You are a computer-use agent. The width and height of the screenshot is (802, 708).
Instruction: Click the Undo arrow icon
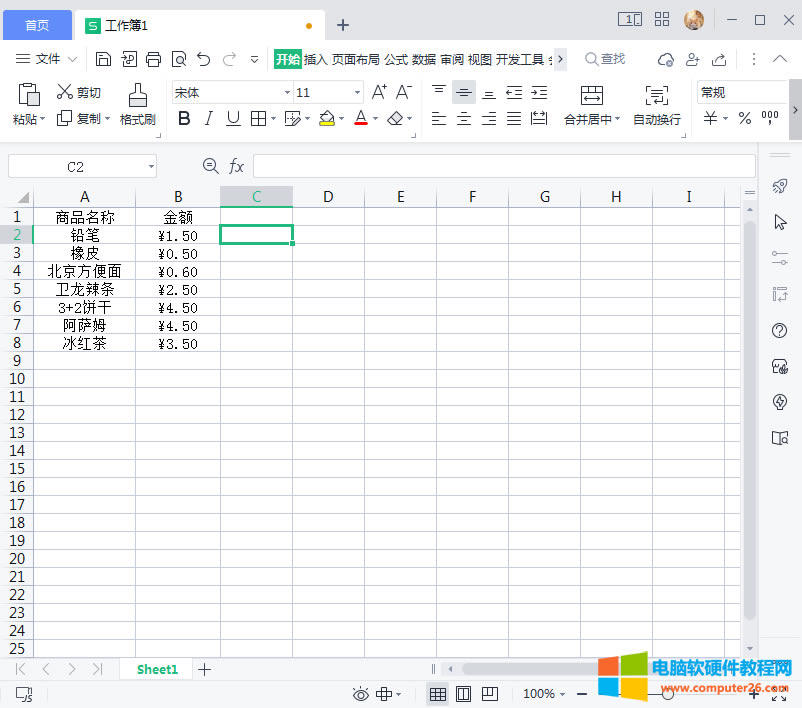[204, 59]
